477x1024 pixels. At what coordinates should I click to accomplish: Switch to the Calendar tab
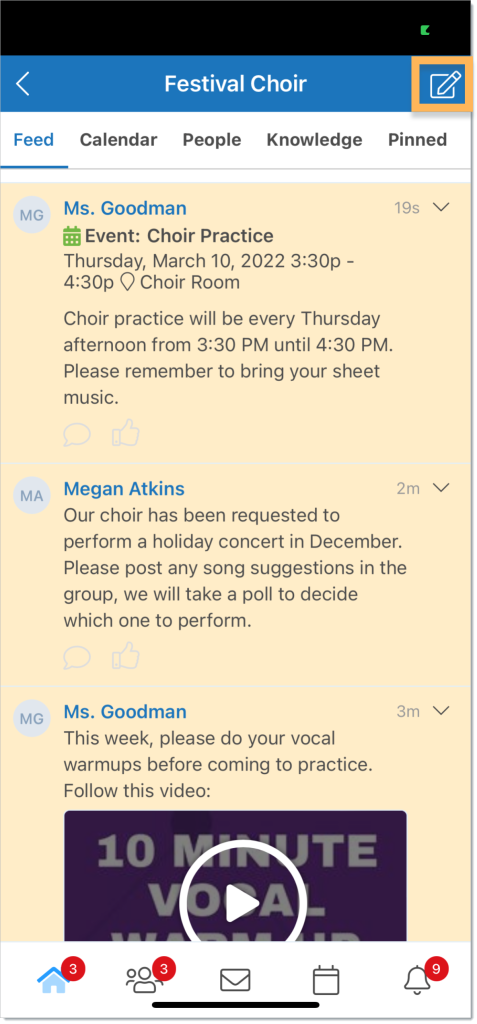(118, 140)
